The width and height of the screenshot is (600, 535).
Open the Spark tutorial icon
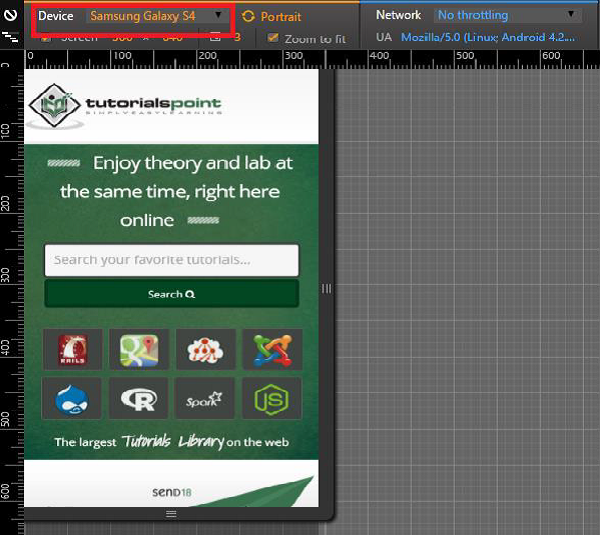204,398
